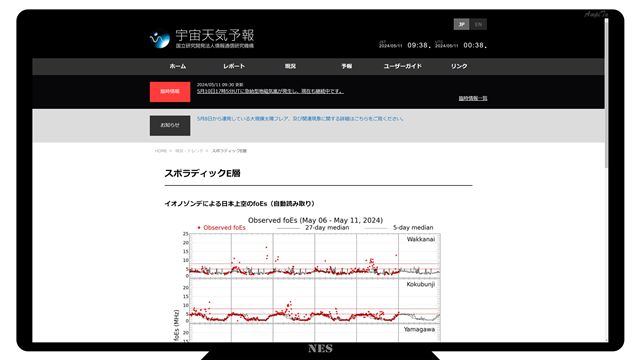This screenshot has height=360, width=640.
Task: Click the red 臨時情報 badge
Action: [170, 92]
